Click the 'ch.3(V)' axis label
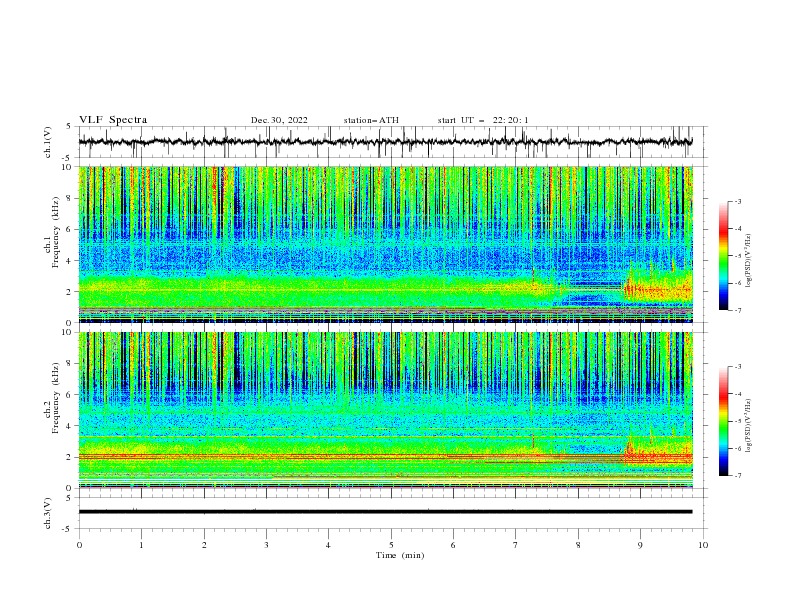The width and height of the screenshot is (792, 612). point(48,513)
